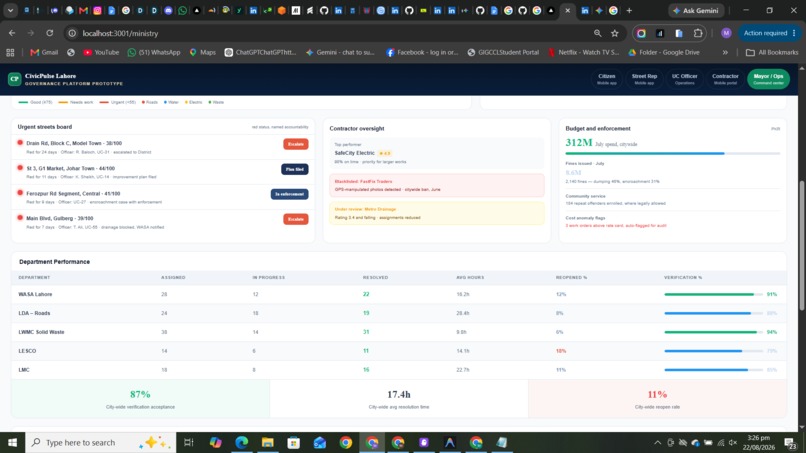
Task: Open a new browser tab
Action: tap(629, 10)
